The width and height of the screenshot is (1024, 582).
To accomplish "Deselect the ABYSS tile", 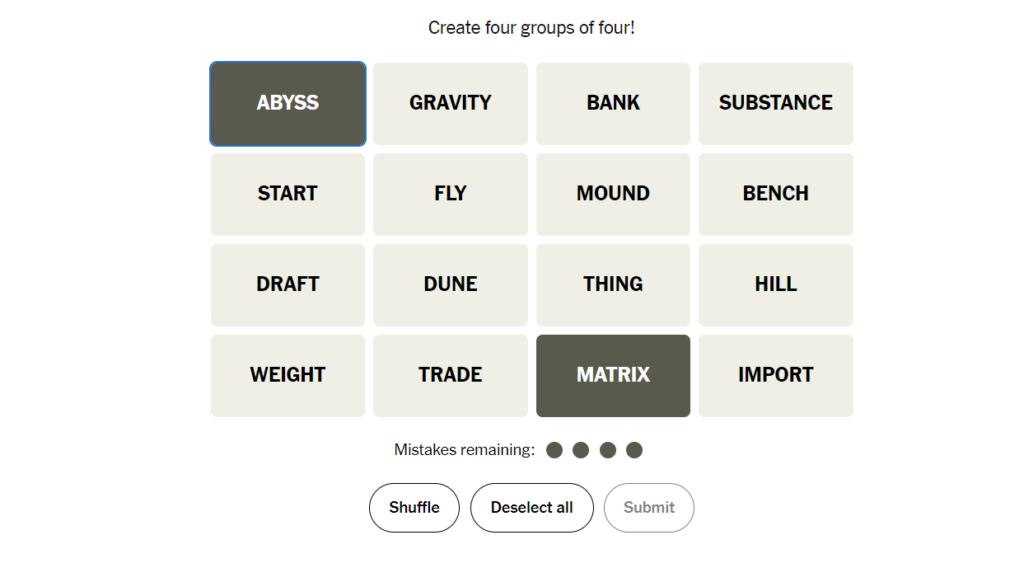I will tap(287, 104).
